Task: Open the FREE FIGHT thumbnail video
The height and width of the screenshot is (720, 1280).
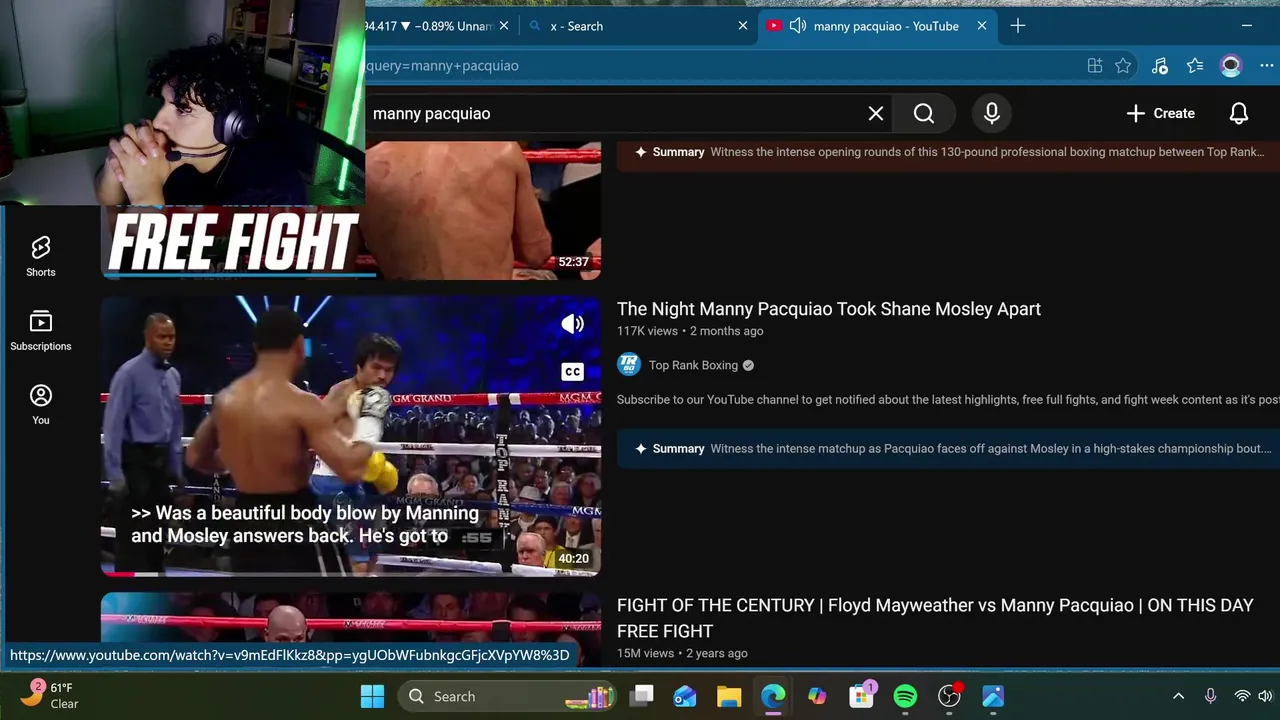Action: (351, 210)
